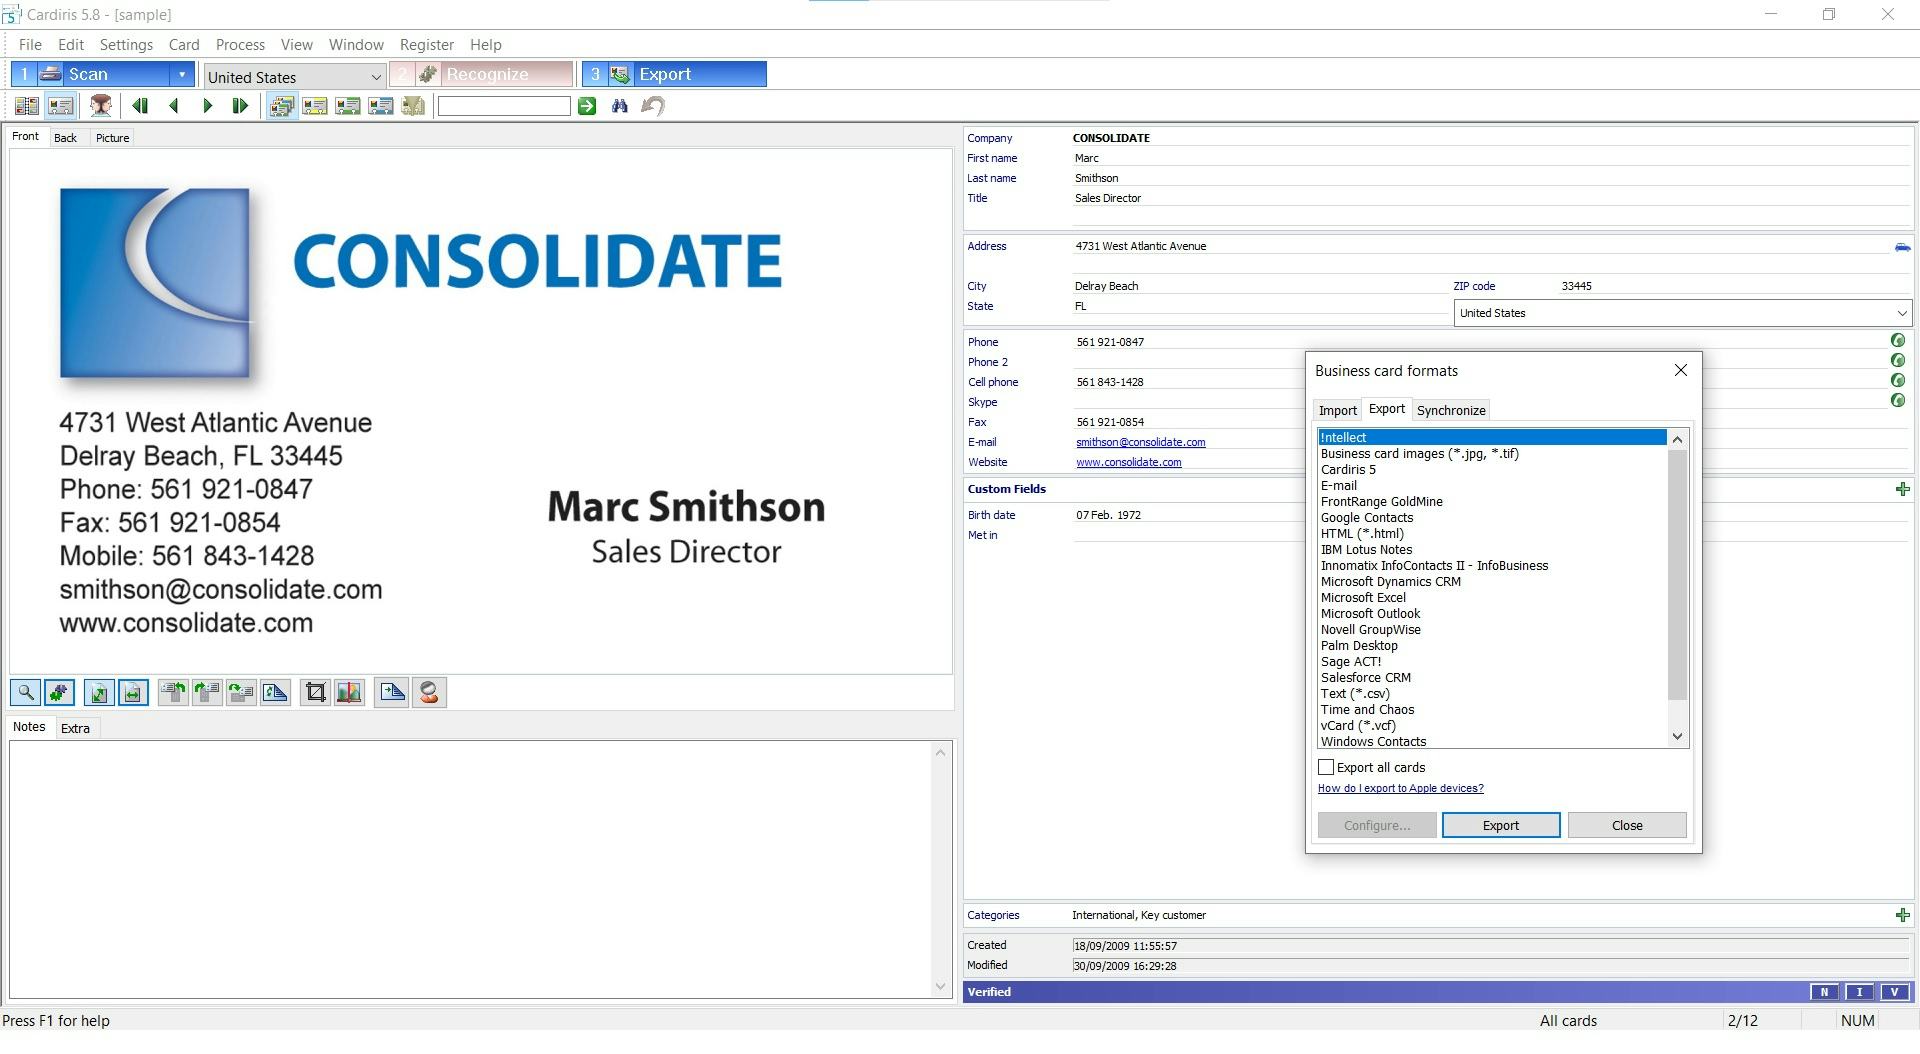This screenshot has height=1054, width=1920.
Task: Switch to the Import tab in dialog
Action: coord(1337,411)
